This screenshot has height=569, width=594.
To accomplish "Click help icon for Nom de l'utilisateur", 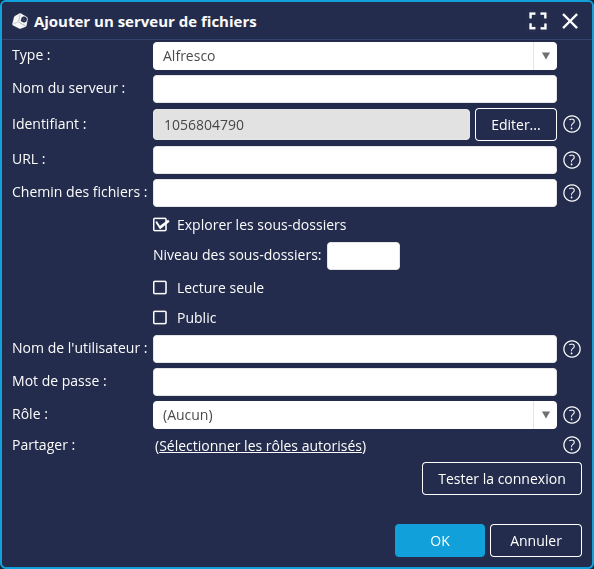I will [571, 349].
